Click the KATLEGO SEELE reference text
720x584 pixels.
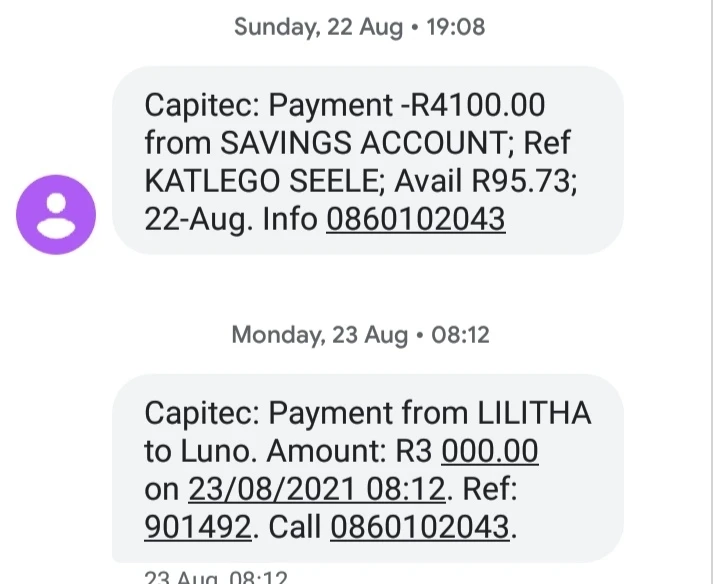(262, 181)
